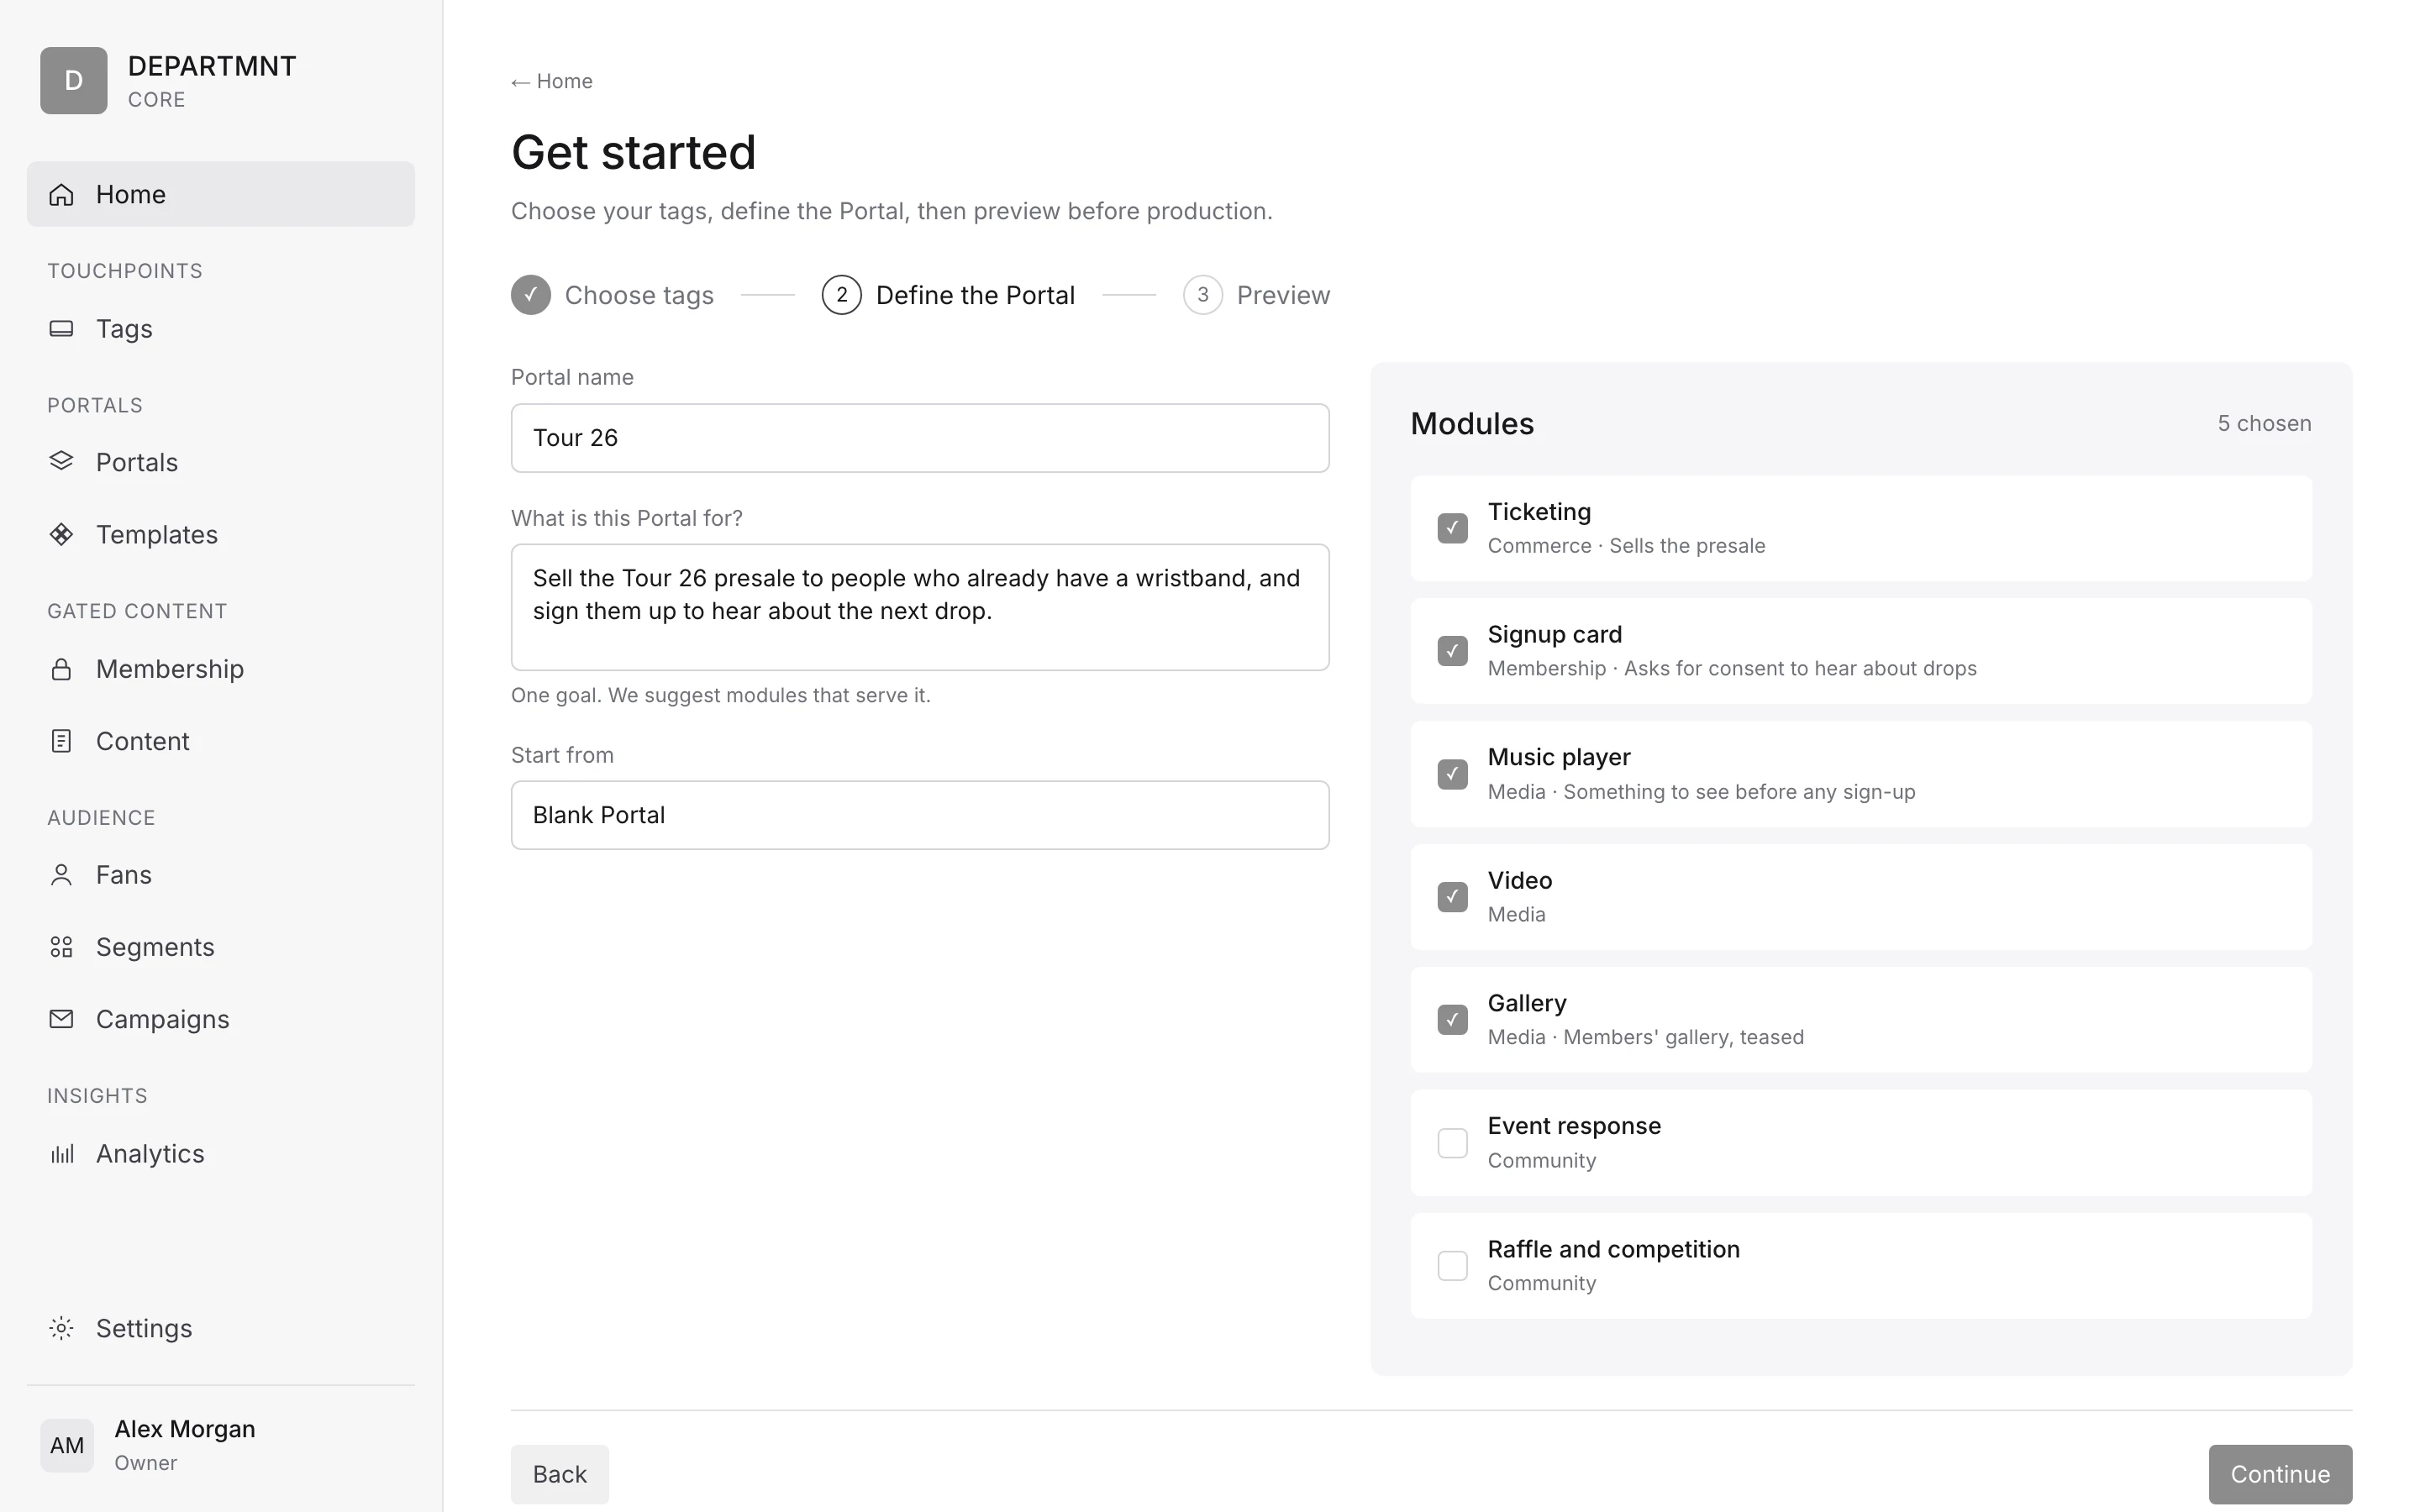Click the Templates diamond icon

(x=61, y=534)
